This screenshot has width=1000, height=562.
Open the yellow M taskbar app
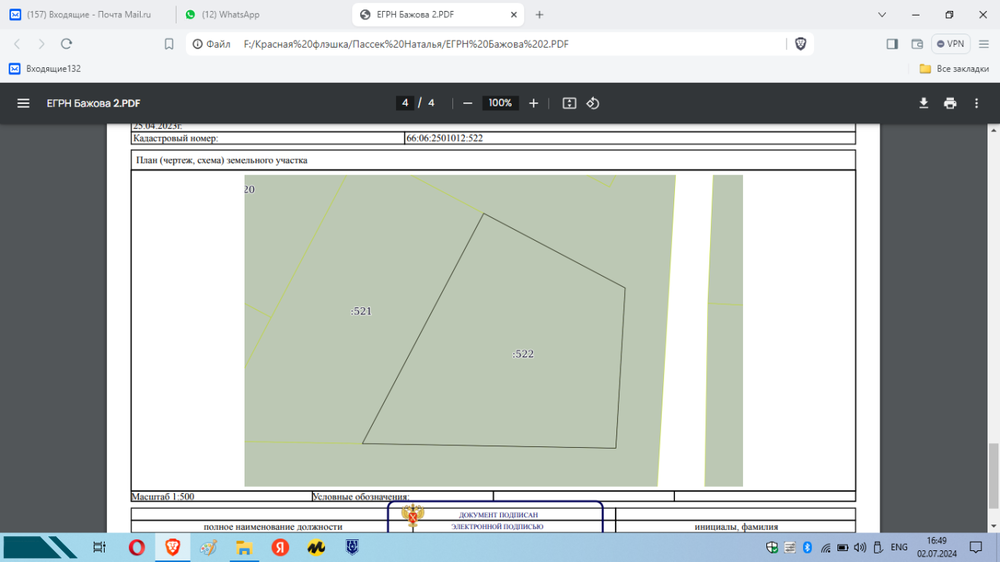[316, 547]
